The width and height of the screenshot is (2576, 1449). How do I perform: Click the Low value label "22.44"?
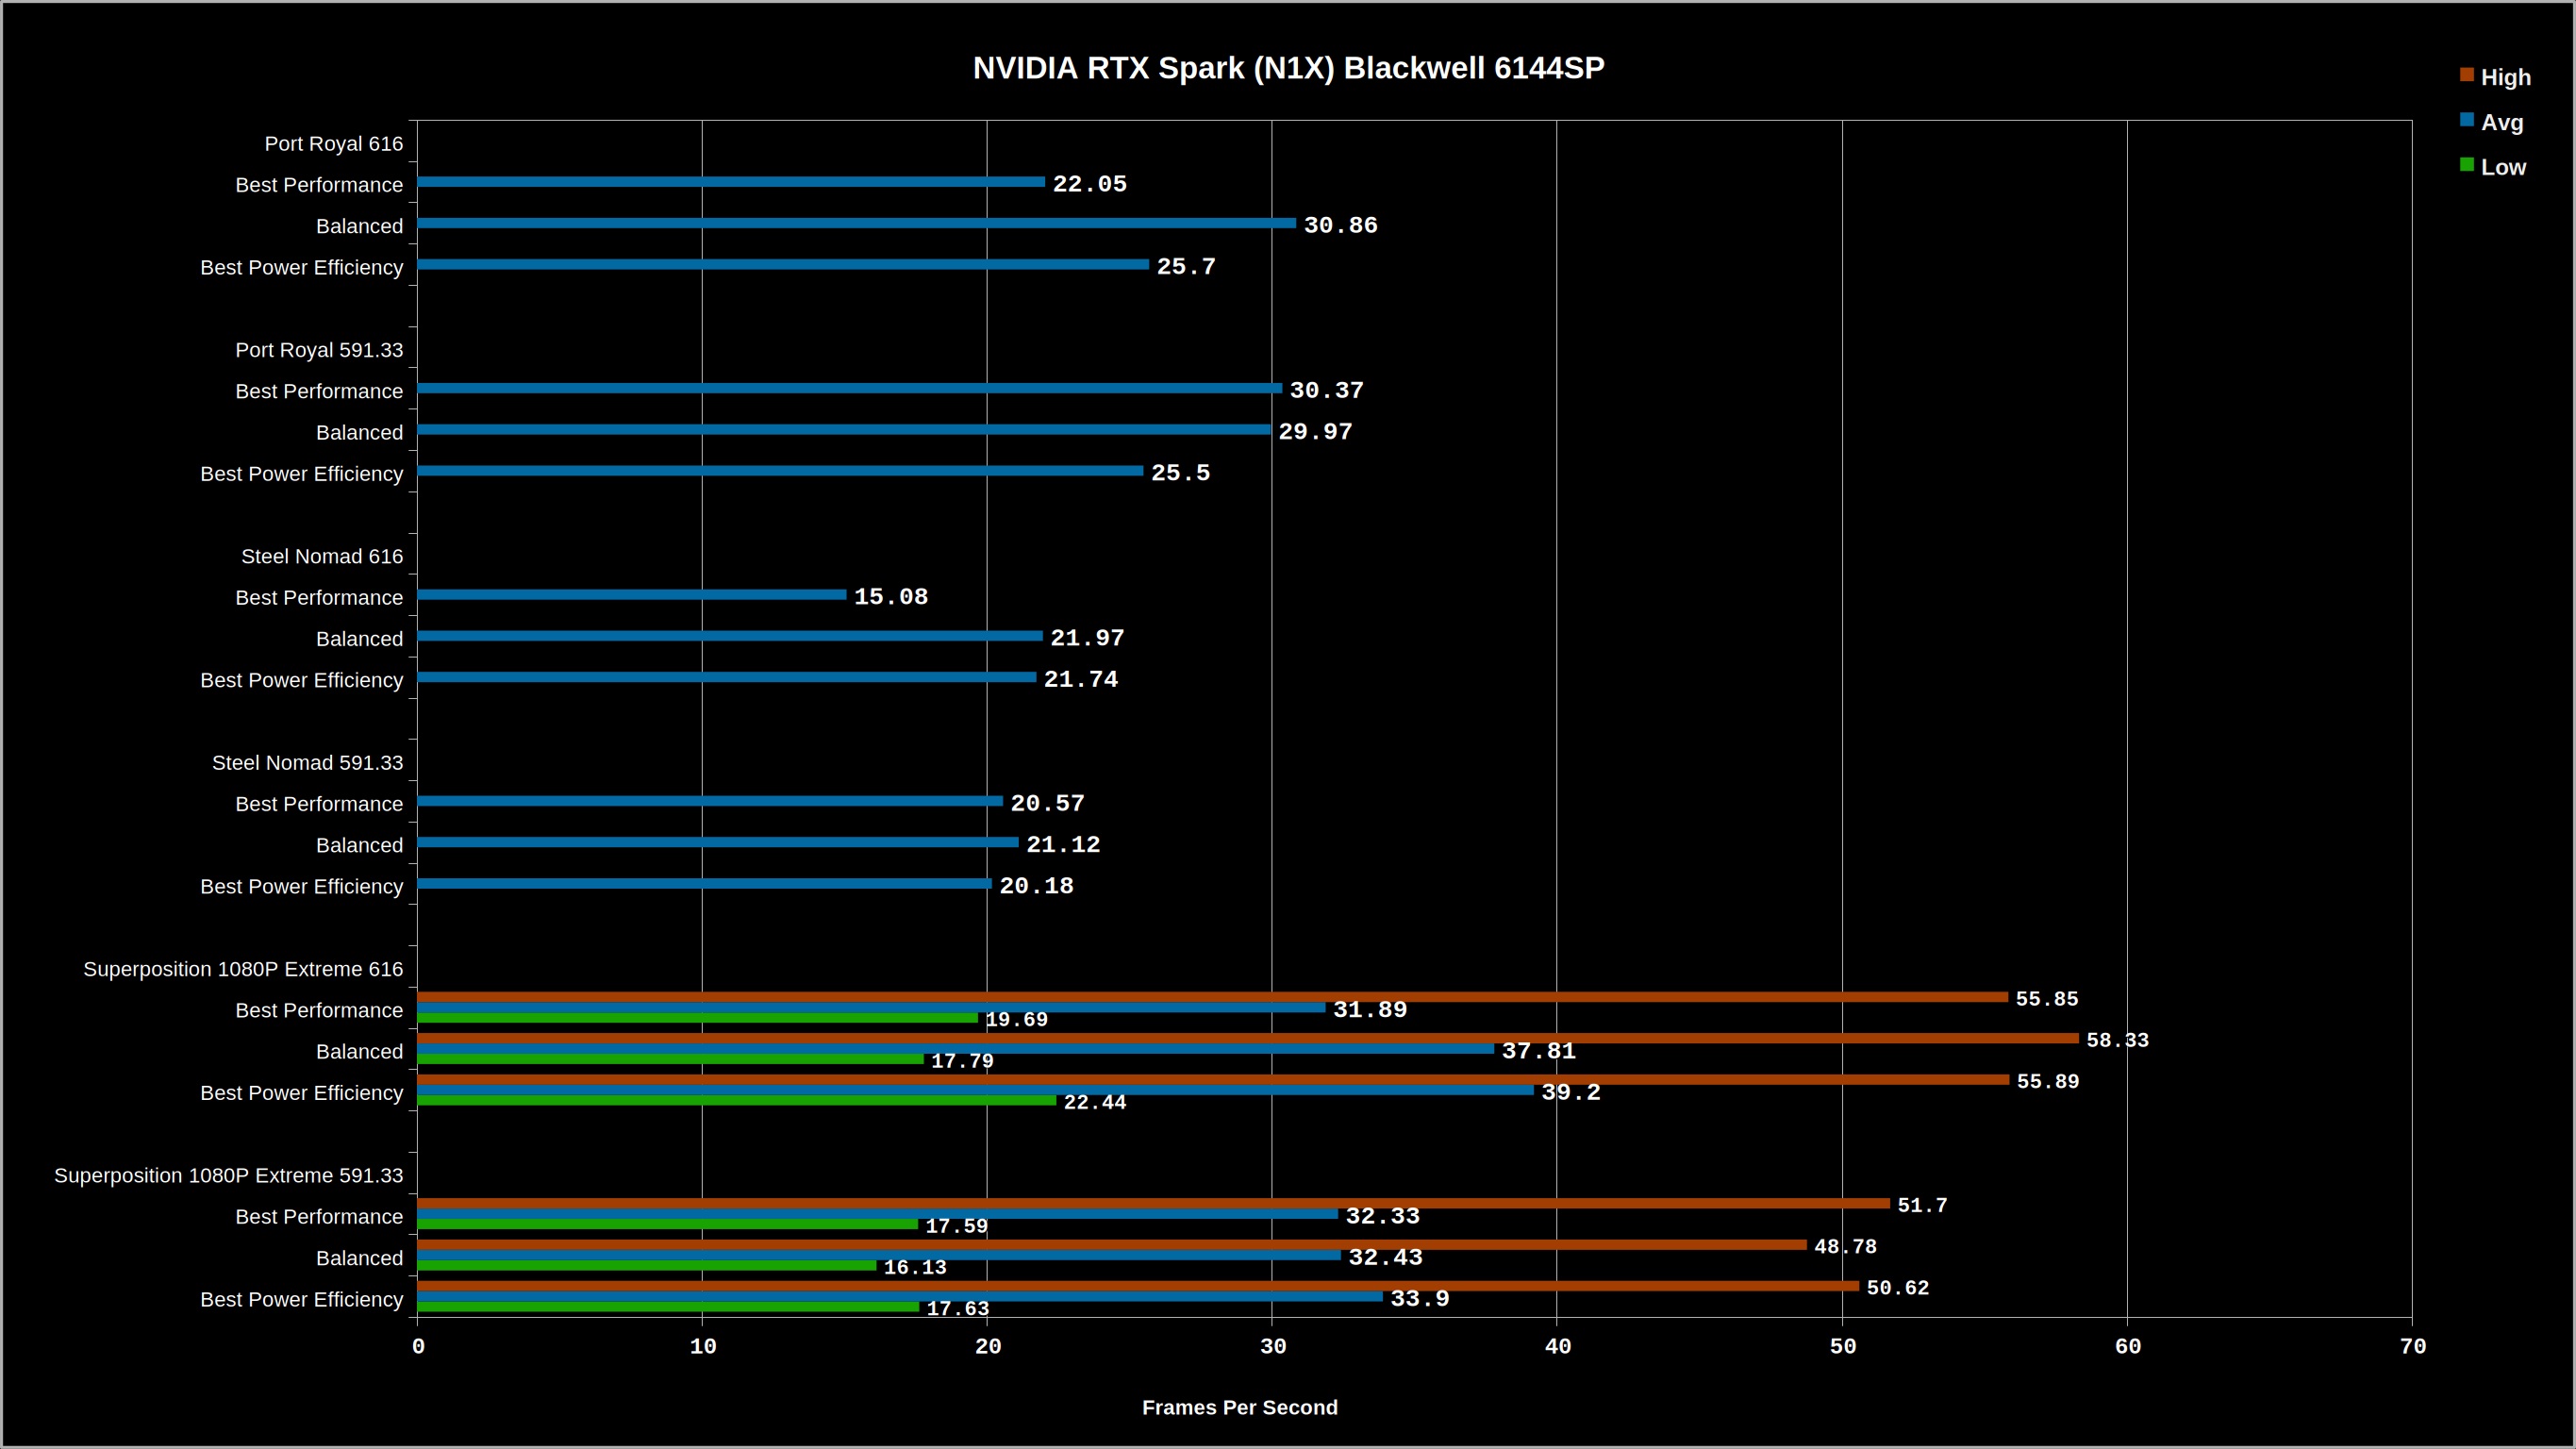tap(1095, 1102)
